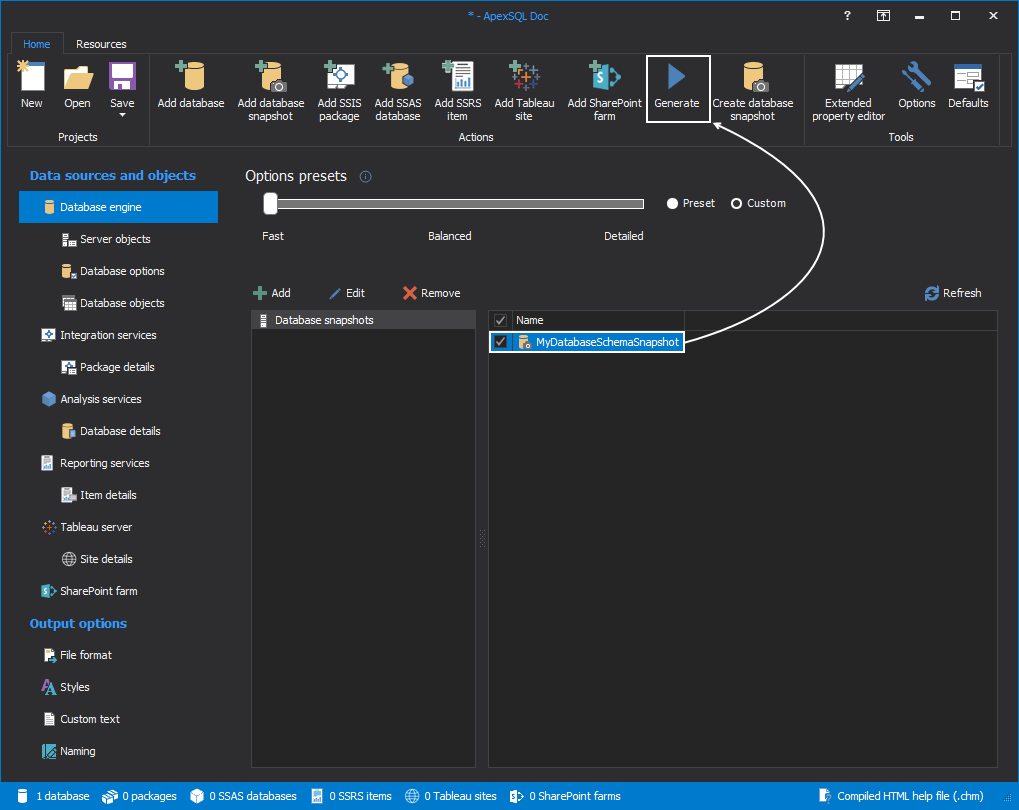This screenshot has width=1019, height=810.
Task: Click the 0 Tableau sites status entry
Action: [x=450, y=796]
